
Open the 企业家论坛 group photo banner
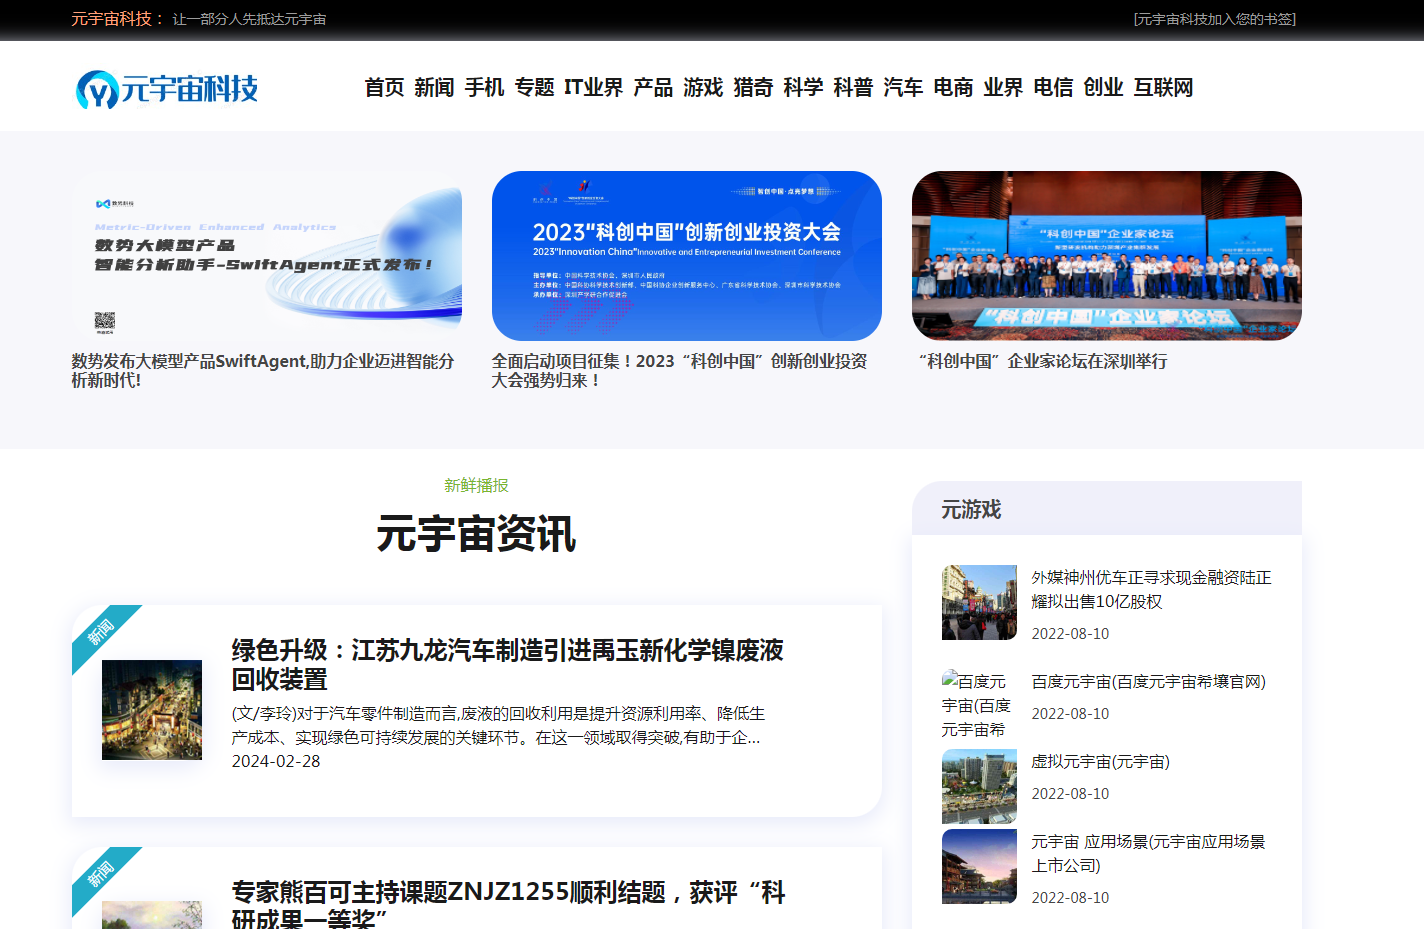(1107, 256)
